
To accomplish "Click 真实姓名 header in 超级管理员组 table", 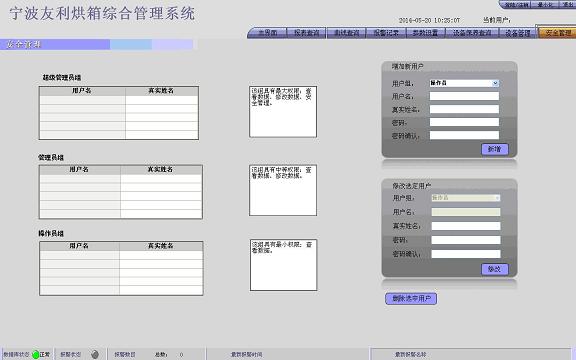I will point(161,91).
